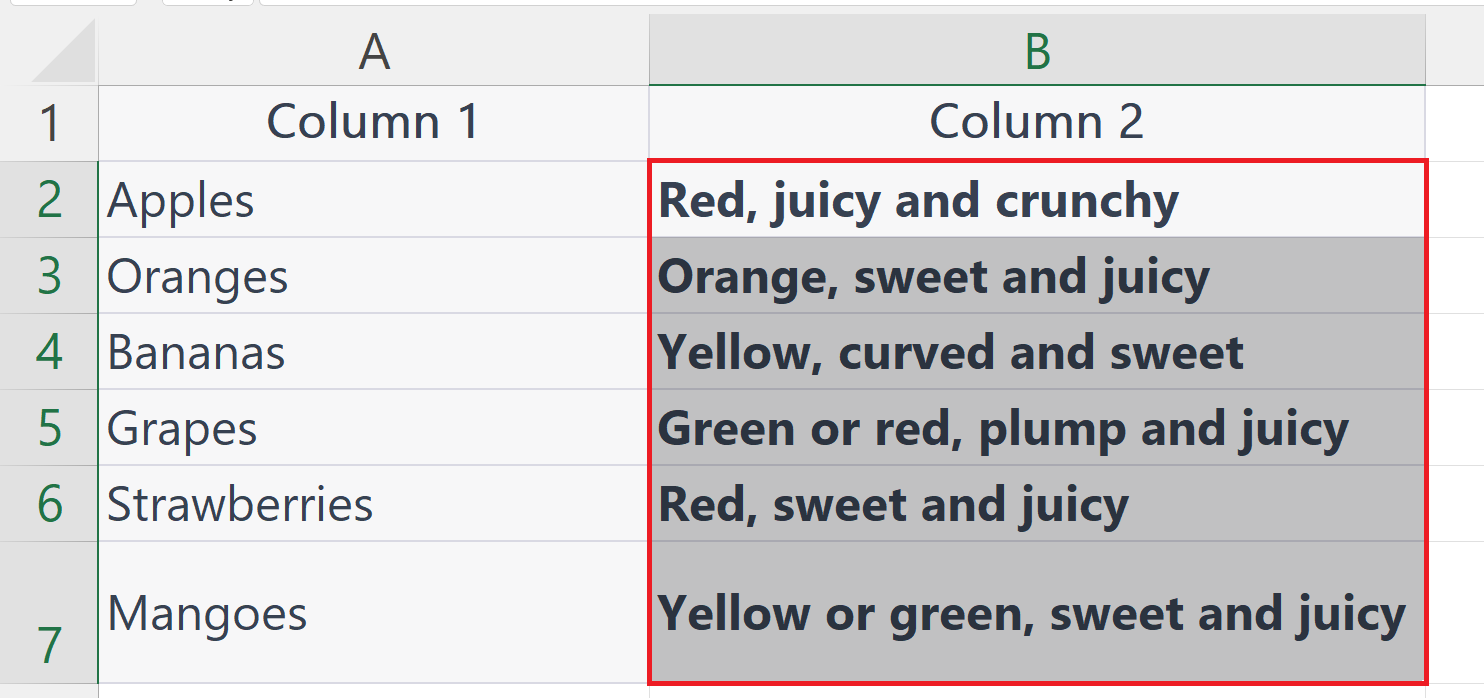Click cell 'Yellow, curved and sweet'
The height and width of the screenshot is (698, 1484).
(x=1037, y=352)
